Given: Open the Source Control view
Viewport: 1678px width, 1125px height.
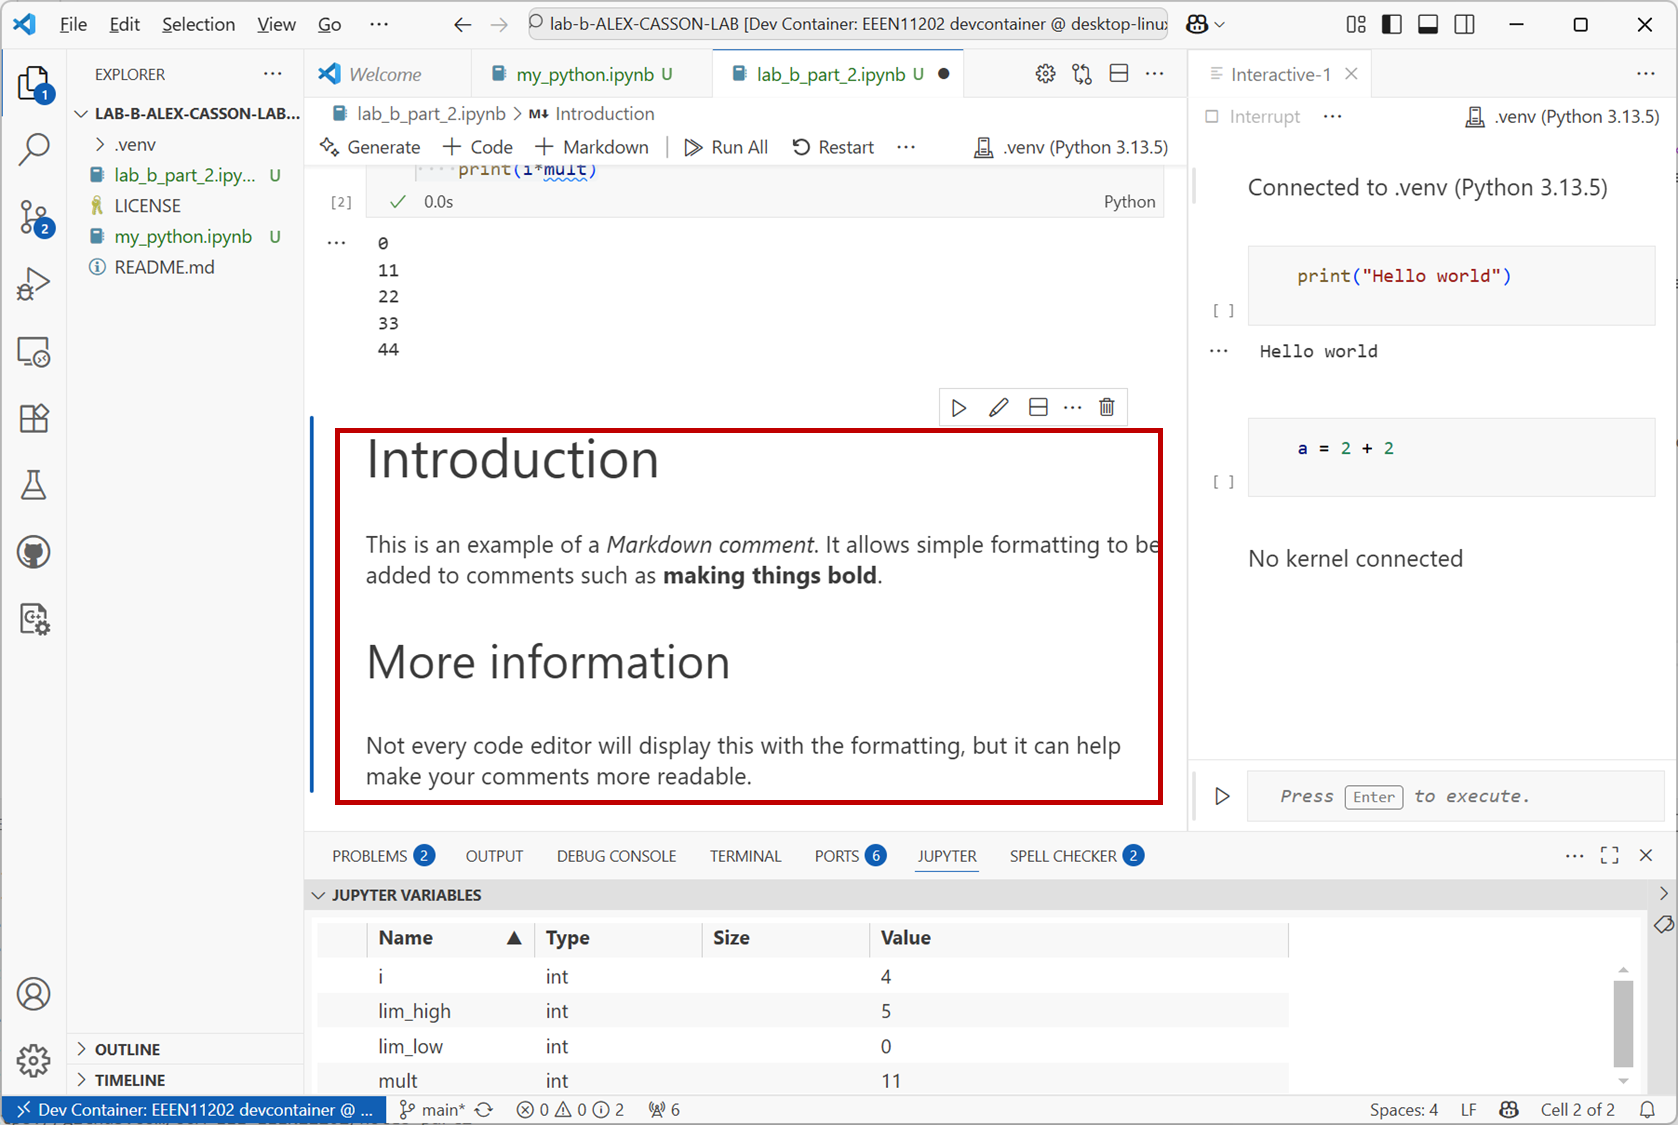Looking at the screenshot, I should point(34,217).
